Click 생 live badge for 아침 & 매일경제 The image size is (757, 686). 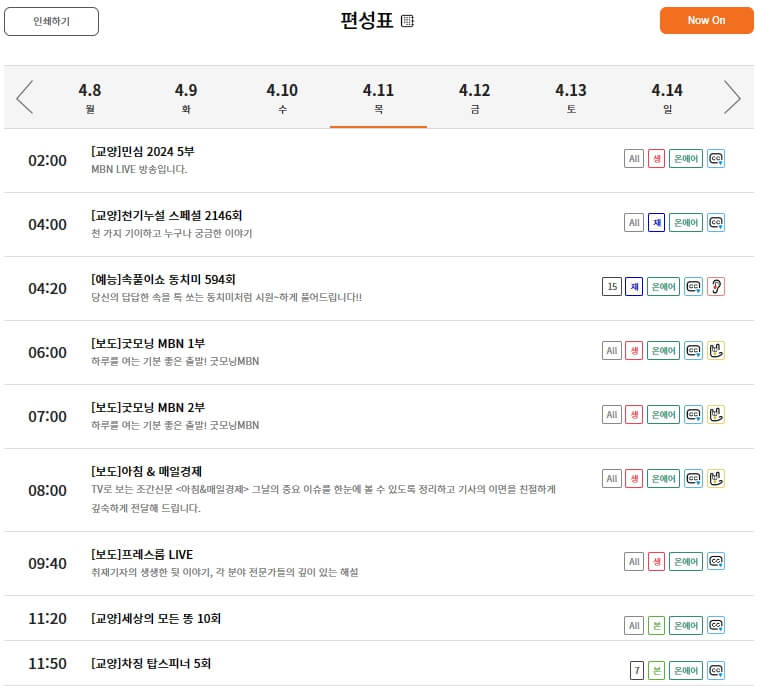click(634, 478)
